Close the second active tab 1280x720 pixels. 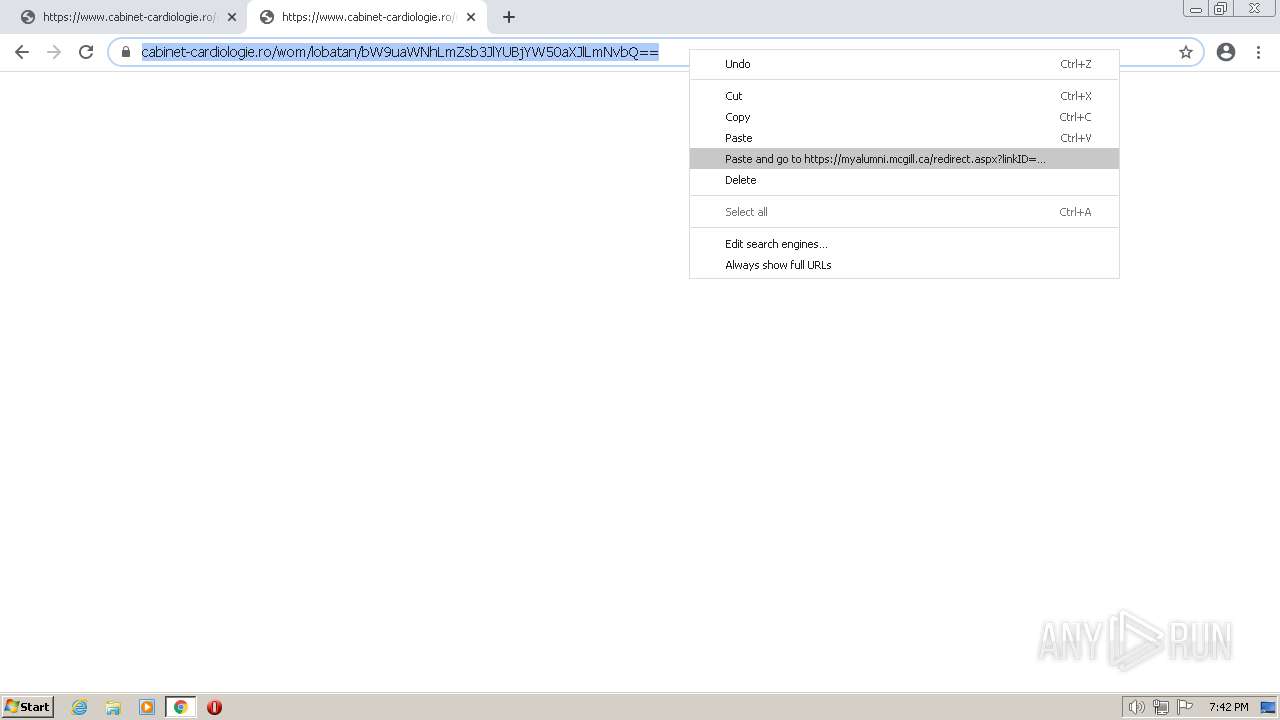471,17
